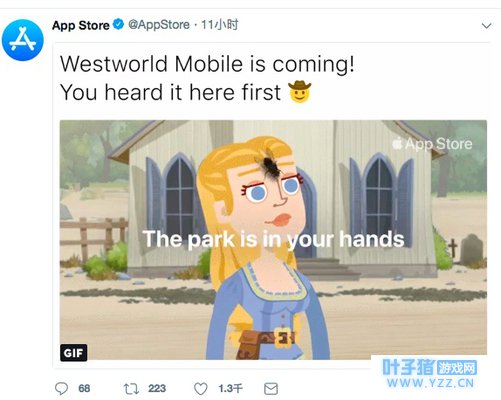
Task: Retweet using the arrows icon
Action: click(x=131, y=389)
